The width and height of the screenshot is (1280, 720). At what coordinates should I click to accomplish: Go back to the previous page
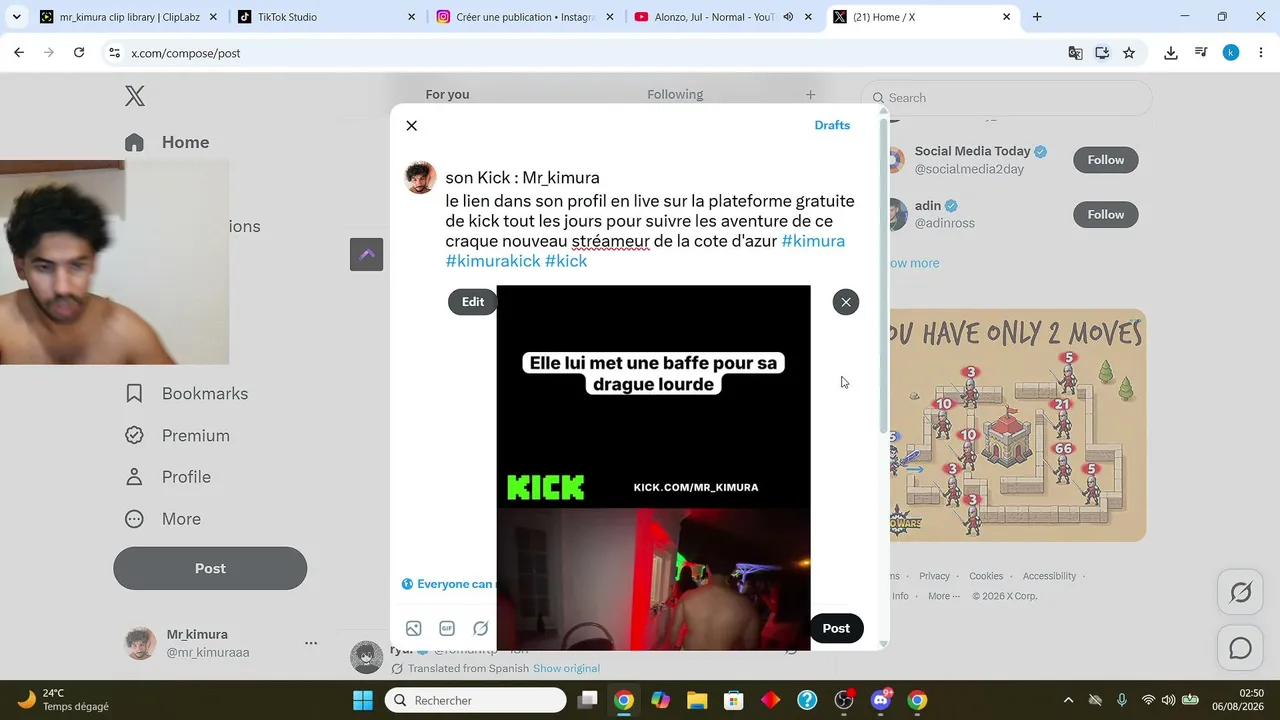click(x=19, y=53)
